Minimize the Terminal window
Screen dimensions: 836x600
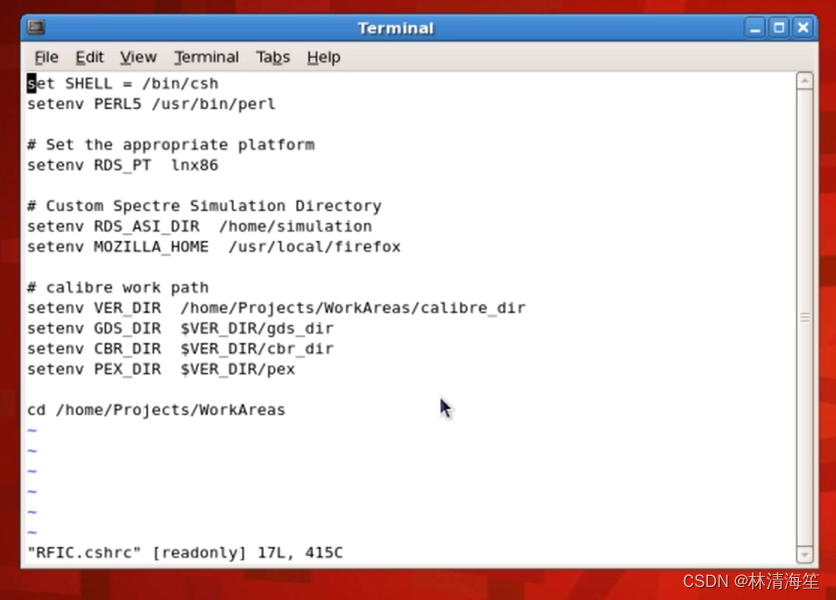(754, 28)
